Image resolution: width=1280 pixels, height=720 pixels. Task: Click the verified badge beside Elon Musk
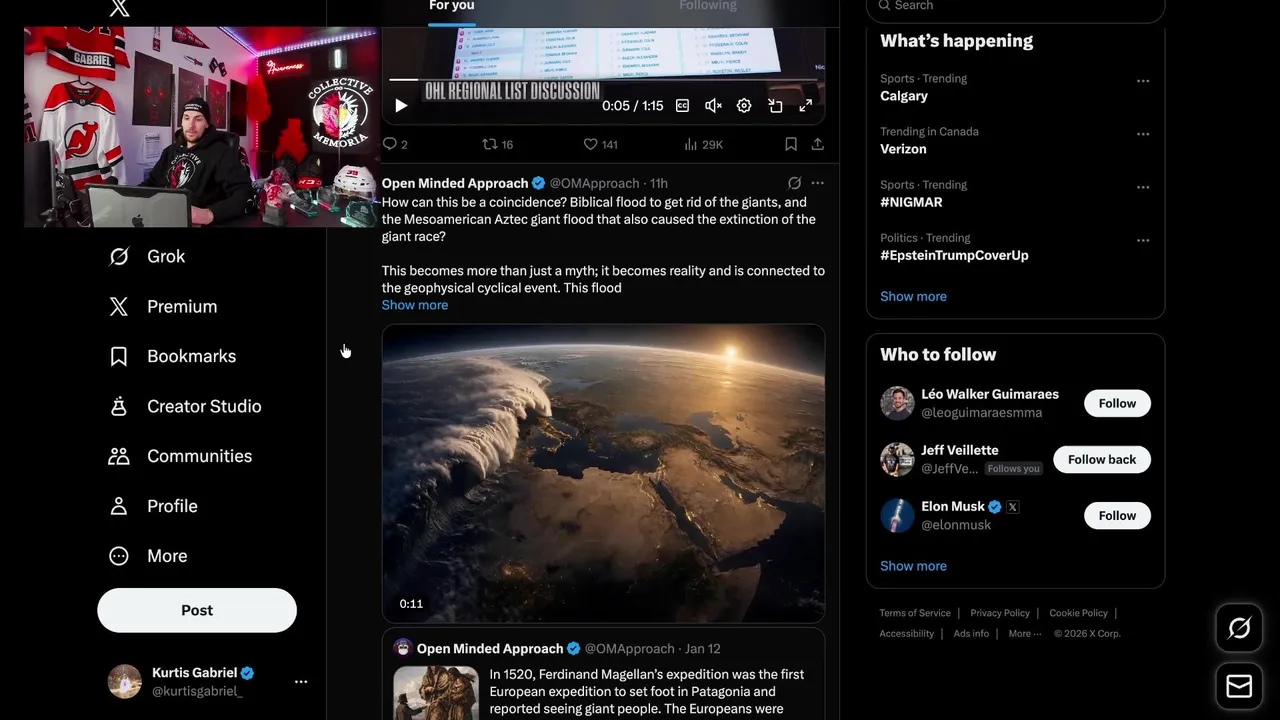tap(995, 507)
